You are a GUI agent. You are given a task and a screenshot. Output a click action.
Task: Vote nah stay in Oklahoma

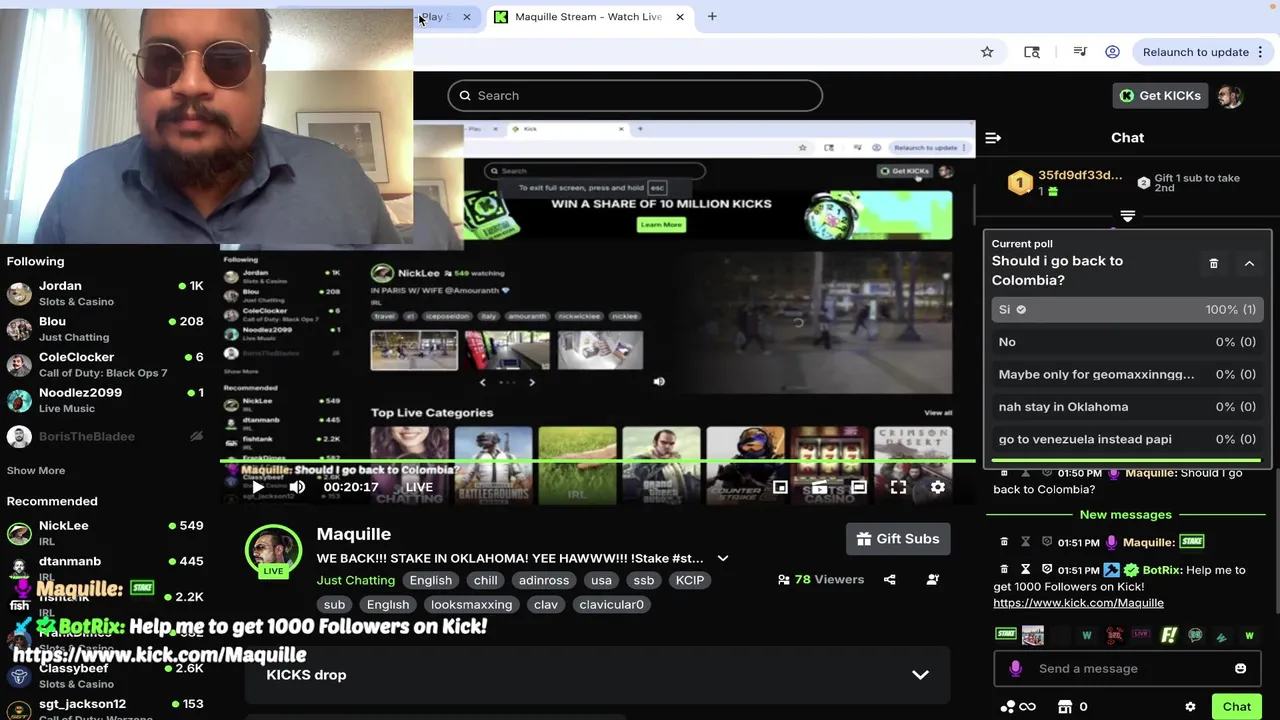1127,407
